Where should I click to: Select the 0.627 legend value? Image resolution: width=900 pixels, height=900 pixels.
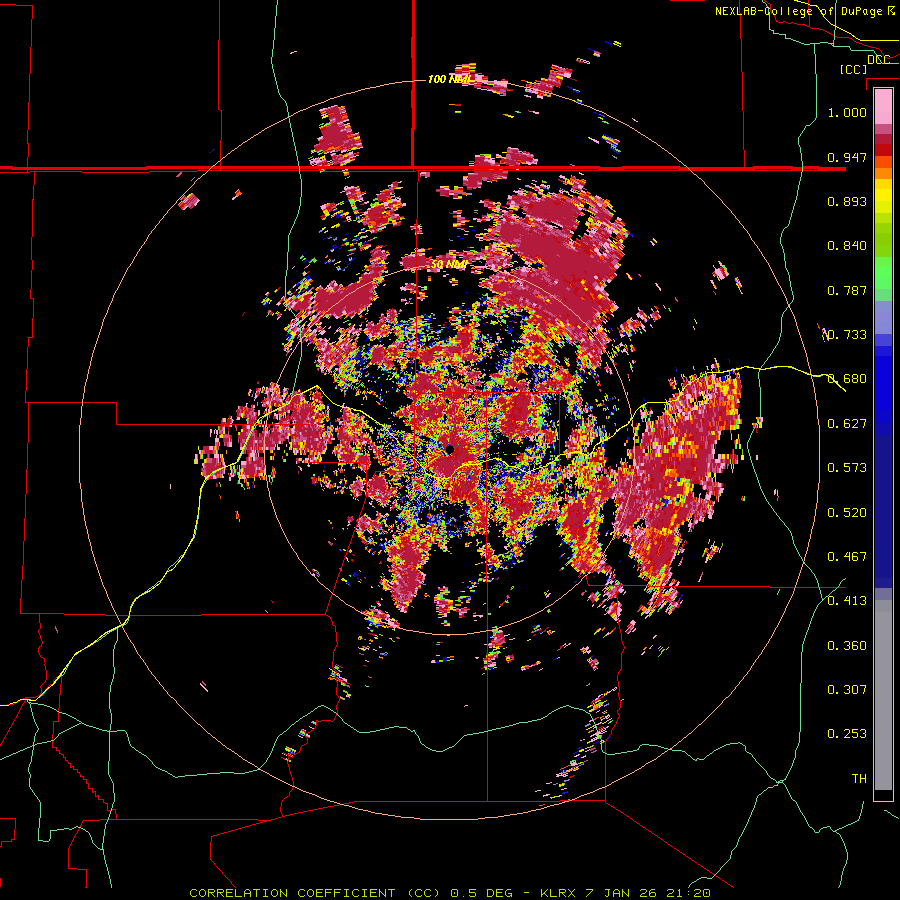click(x=847, y=424)
